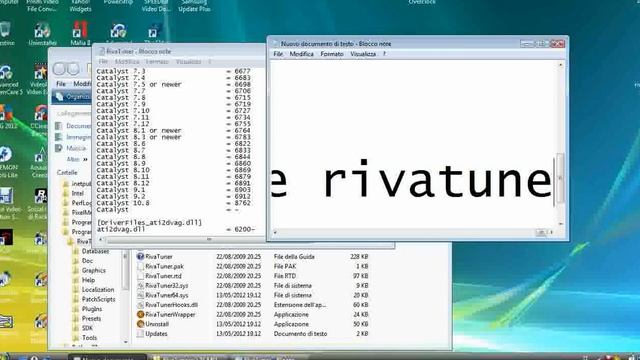Click Nuovo documento horizontal scrollbar left arrow
The width and height of the screenshot is (640, 360).
pyautogui.click(x=275, y=233)
